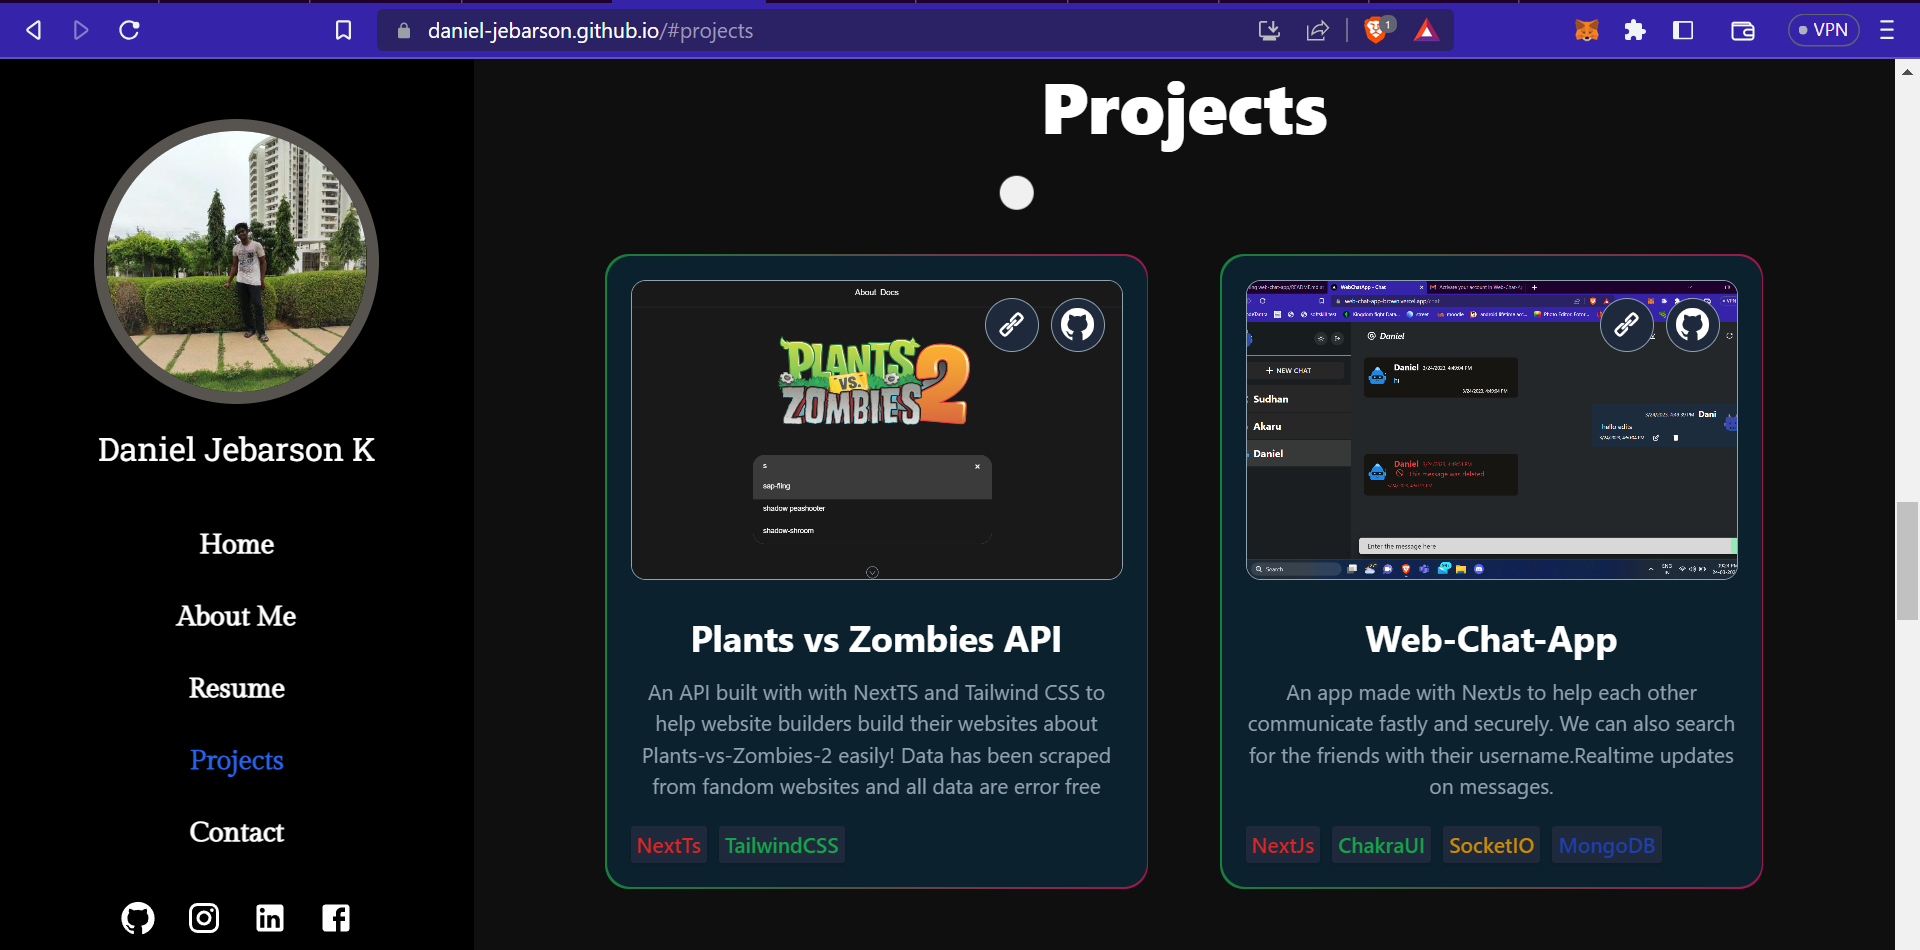Viewport: 1920px width, 950px height.
Task: Open the live demo link on Web-Chat-App
Action: pos(1627,325)
